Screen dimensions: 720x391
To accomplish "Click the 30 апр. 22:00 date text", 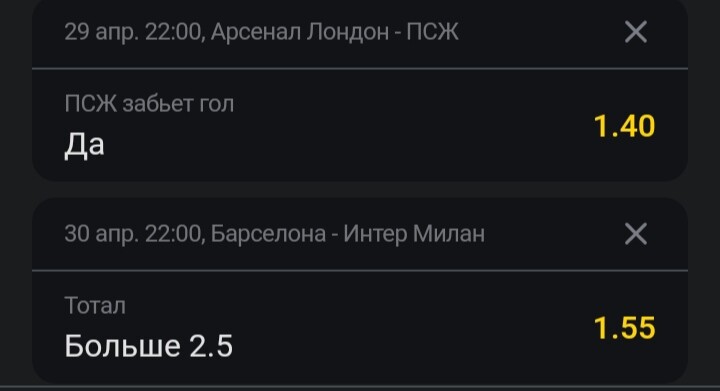I will click(x=133, y=234).
